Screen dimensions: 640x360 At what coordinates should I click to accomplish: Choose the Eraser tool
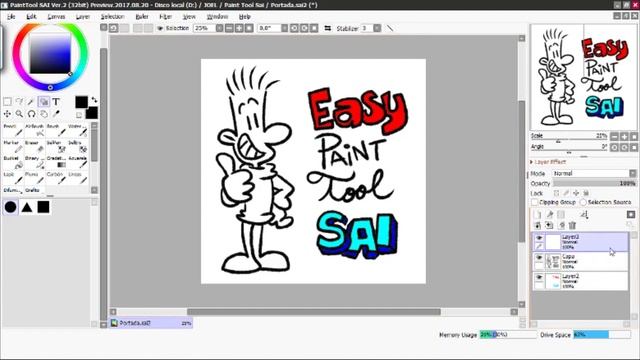(x=34, y=146)
